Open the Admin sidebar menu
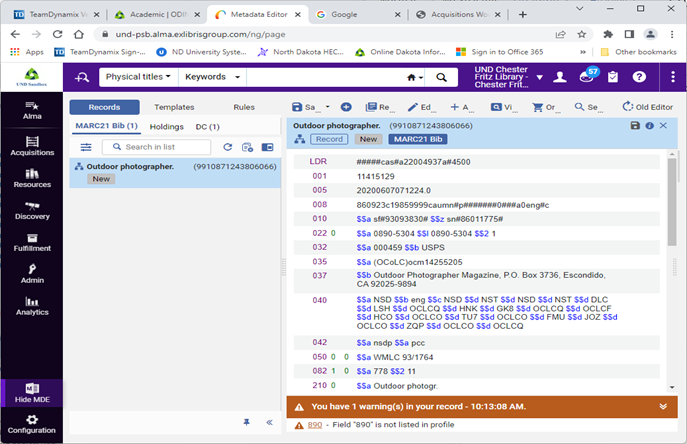687x444 pixels. 32,274
